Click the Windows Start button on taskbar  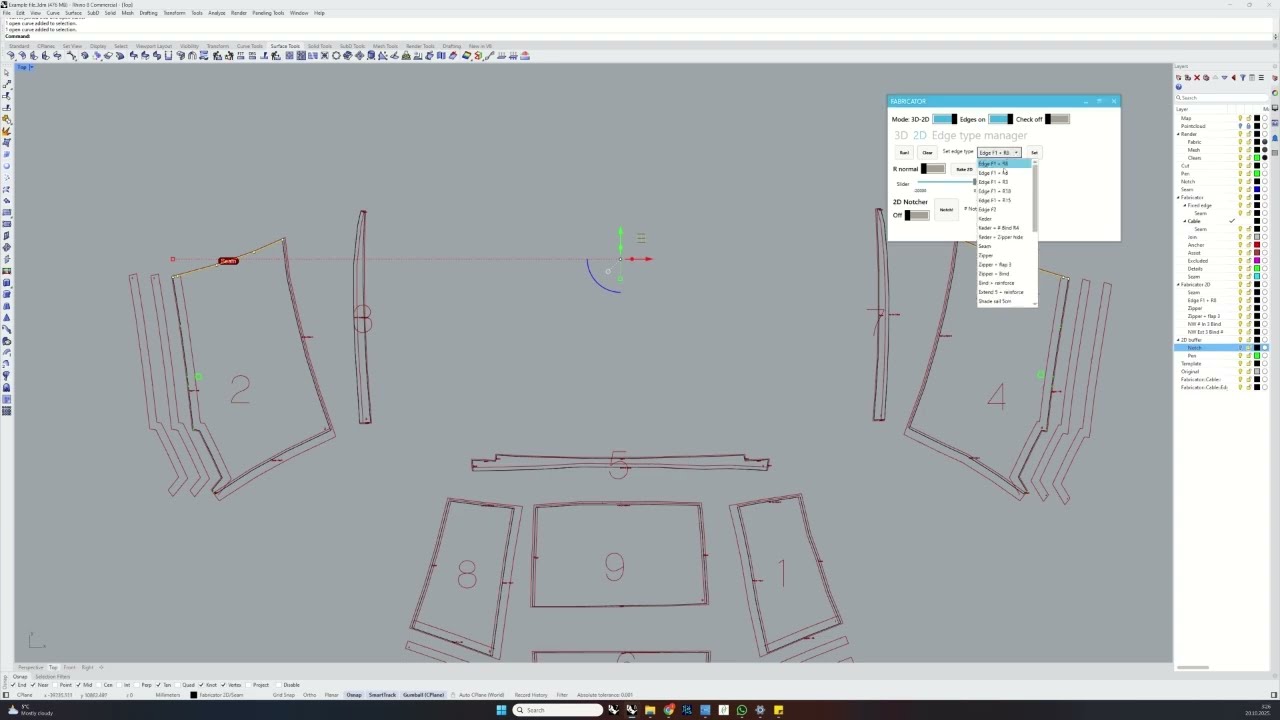pos(501,710)
